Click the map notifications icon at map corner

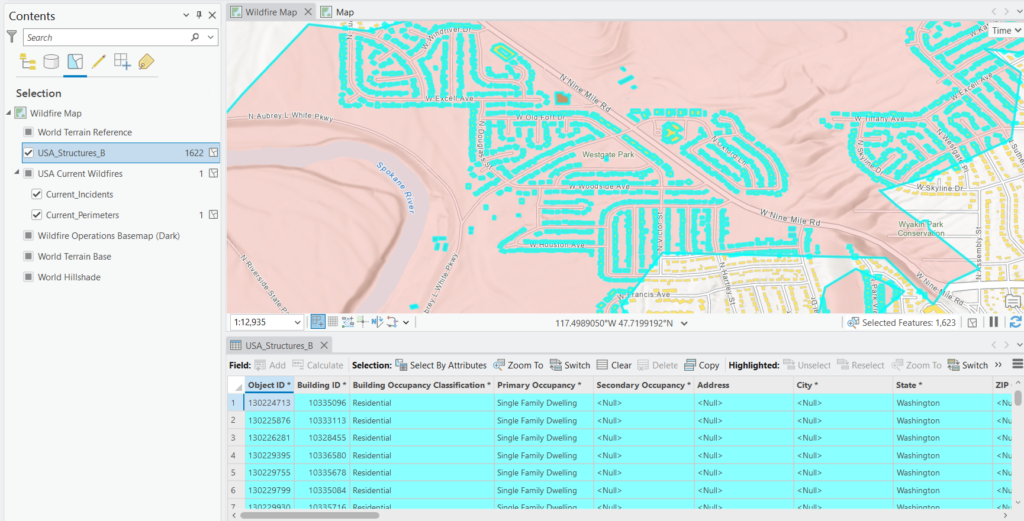tap(1013, 302)
